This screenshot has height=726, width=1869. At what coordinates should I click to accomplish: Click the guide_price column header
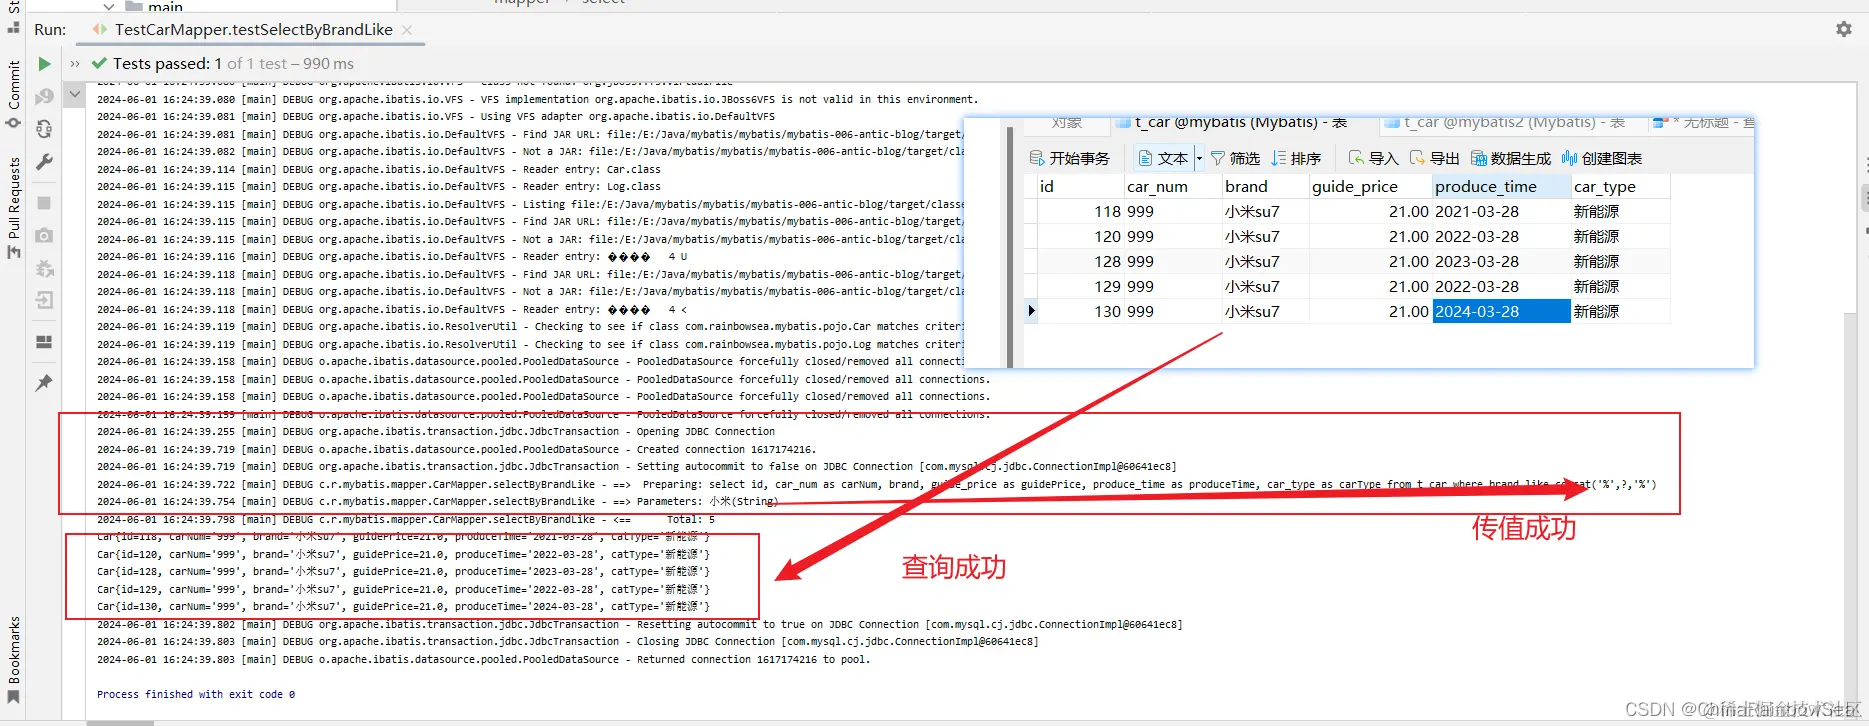1371,186
